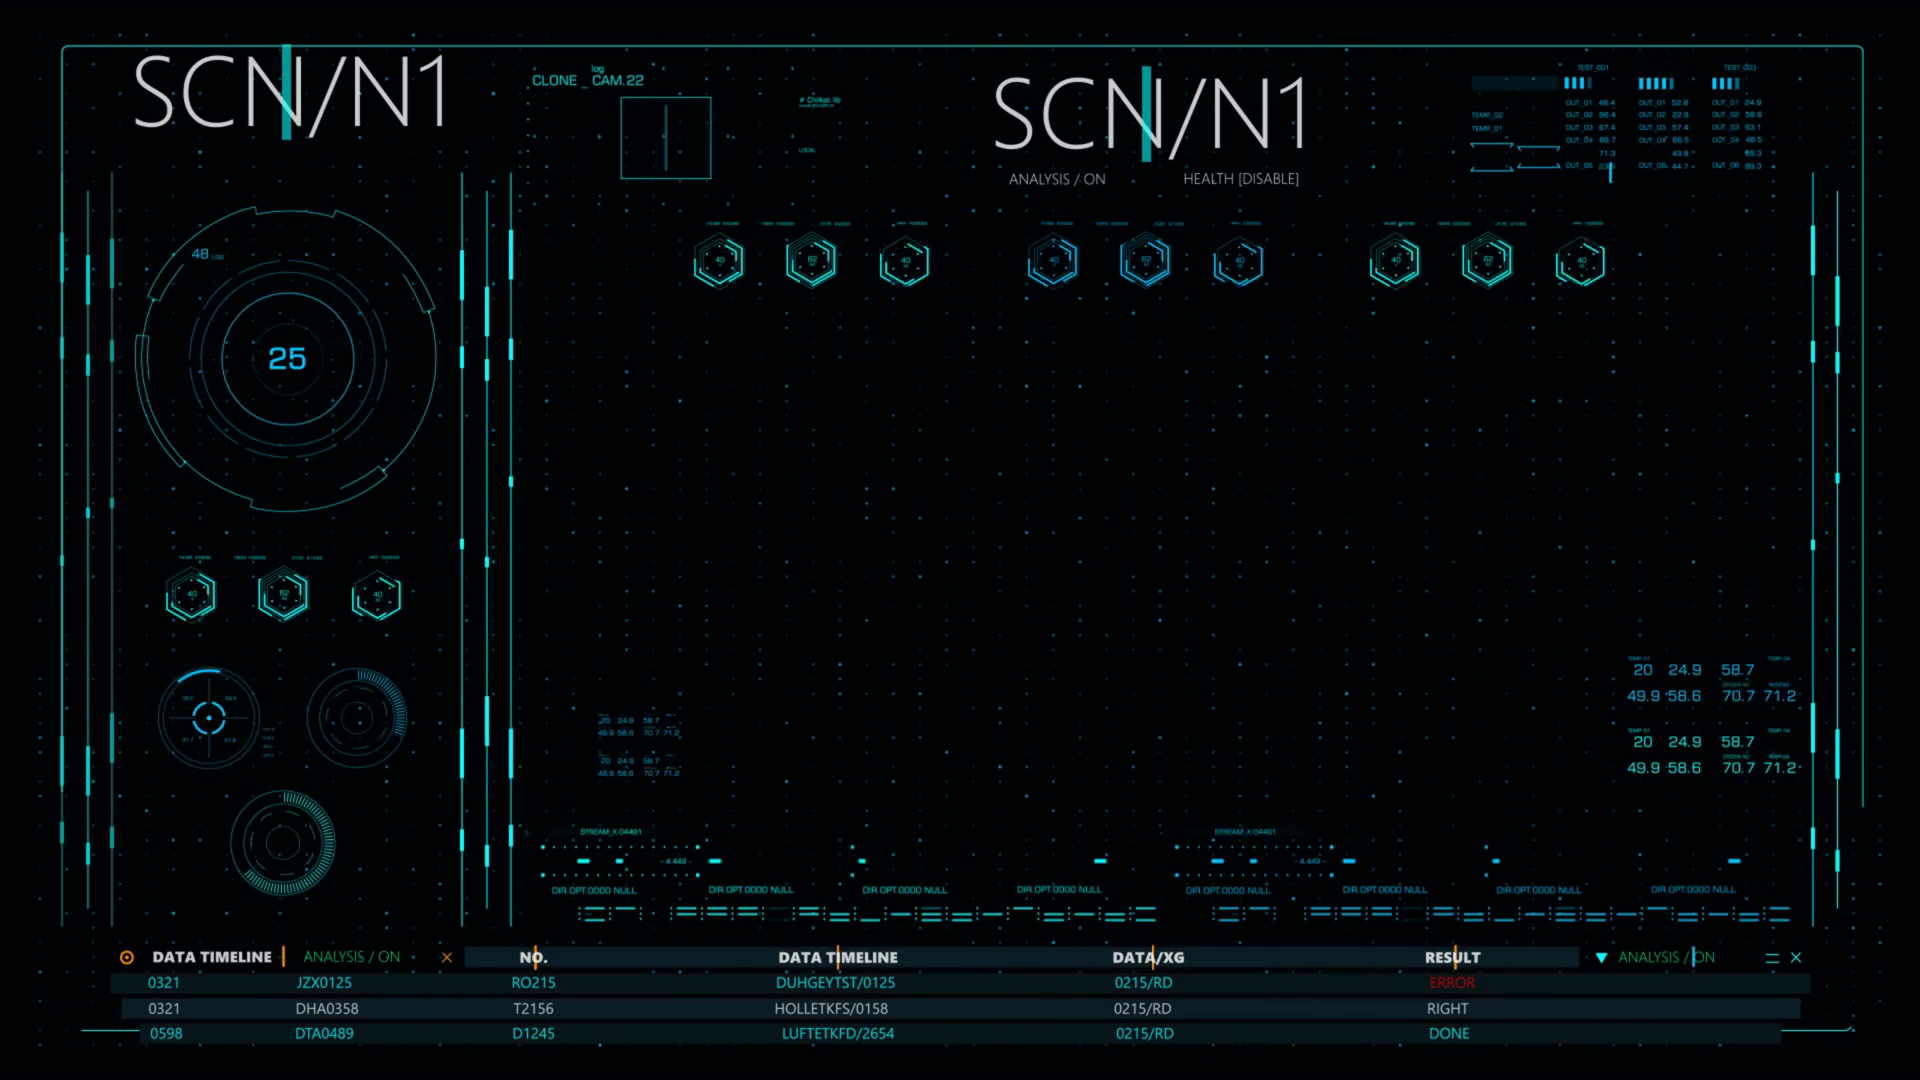1920x1080 pixels.
Task: Open the teal dropdown arrow beside ANALYSIS / ON
Action: click(x=1601, y=957)
